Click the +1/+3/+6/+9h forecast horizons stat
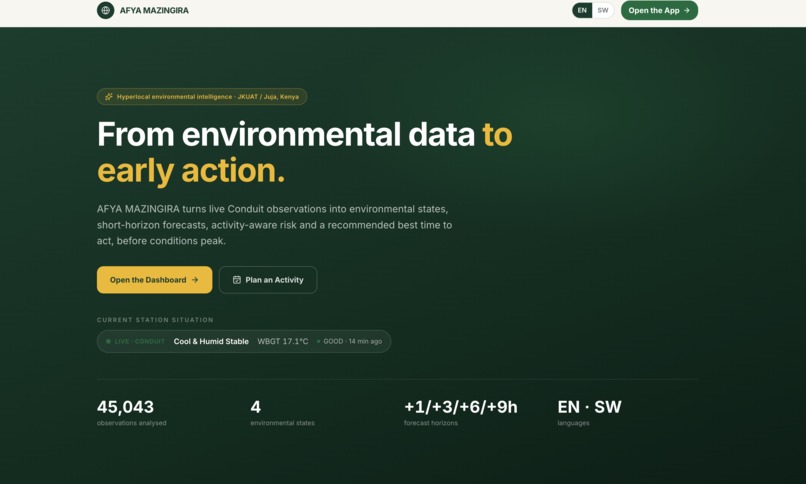 coord(461,413)
